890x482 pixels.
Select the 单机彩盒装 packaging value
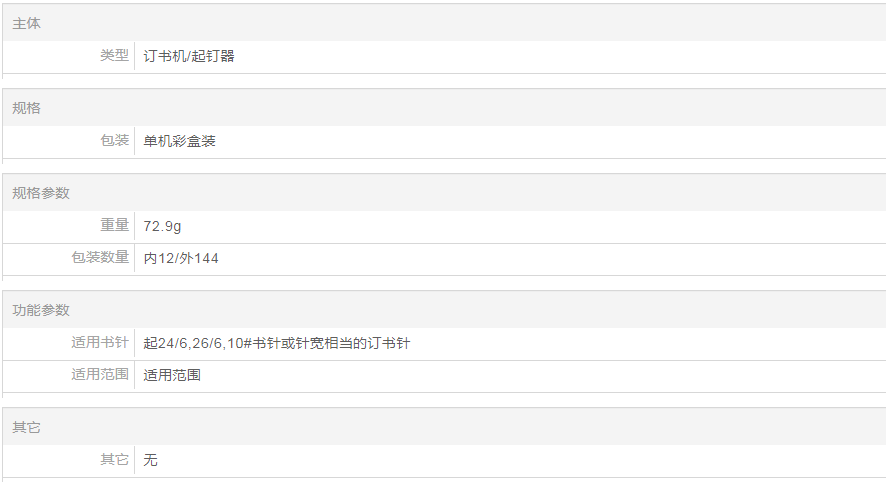tap(179, 141)
